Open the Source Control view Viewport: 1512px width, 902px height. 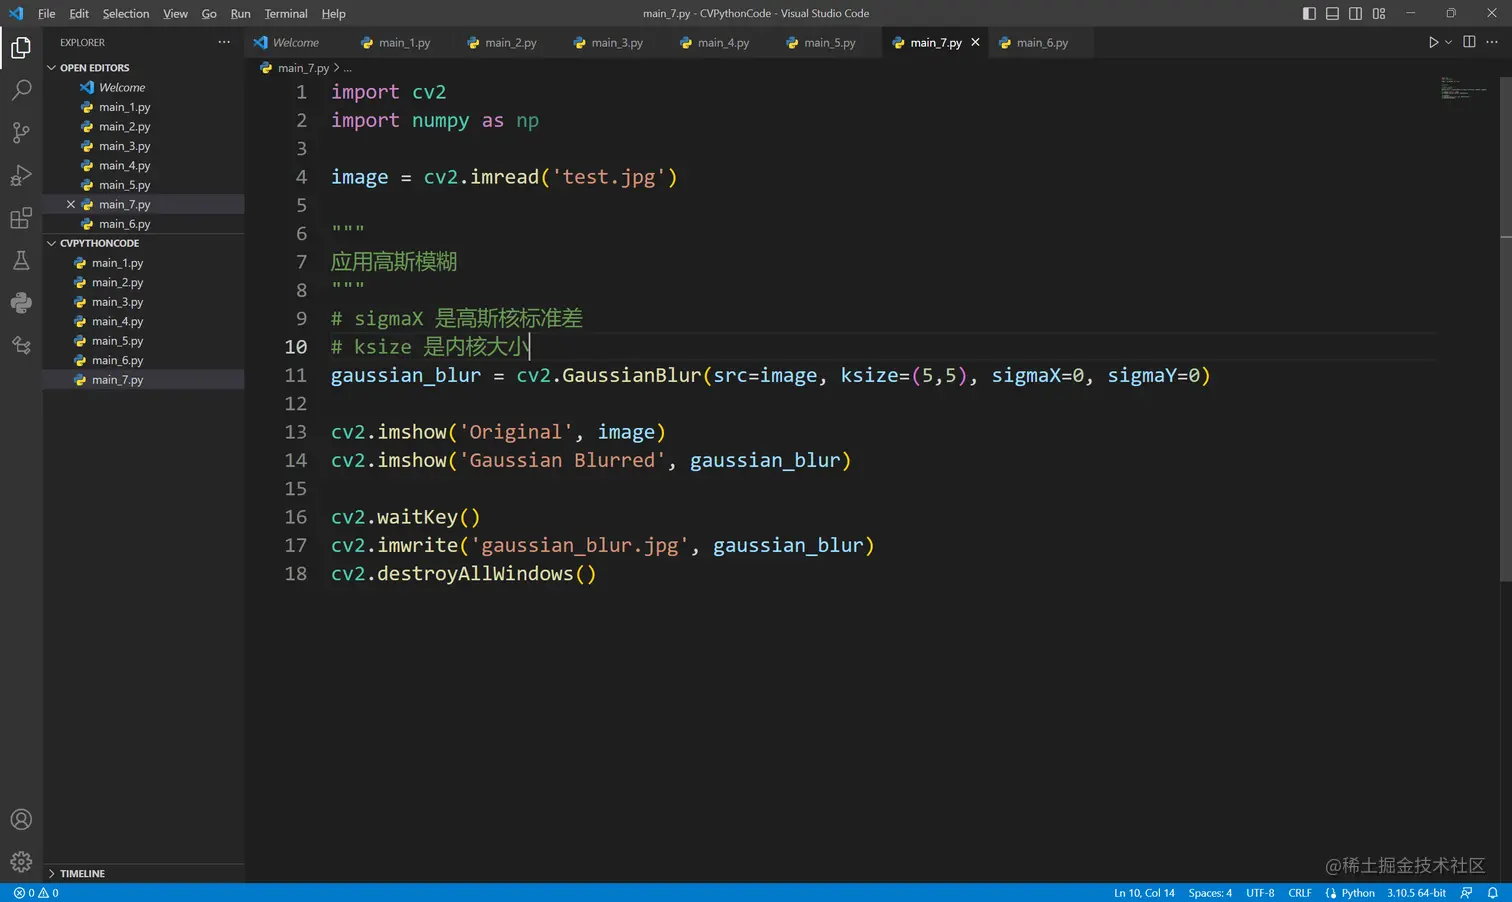[21, 132]
